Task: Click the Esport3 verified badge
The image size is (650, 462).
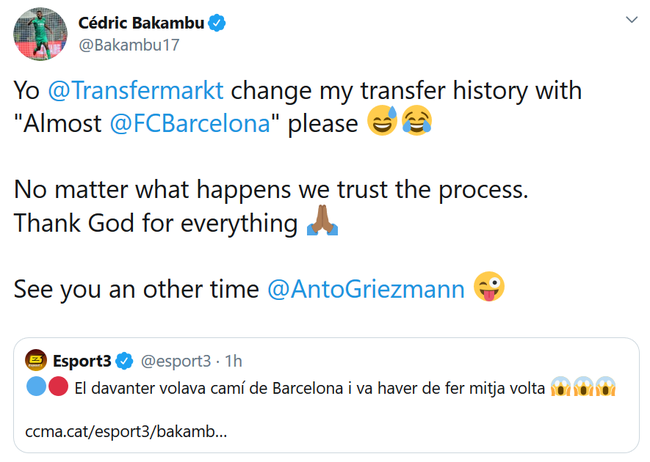Action: pyautogui.click(x=124, y=361)
